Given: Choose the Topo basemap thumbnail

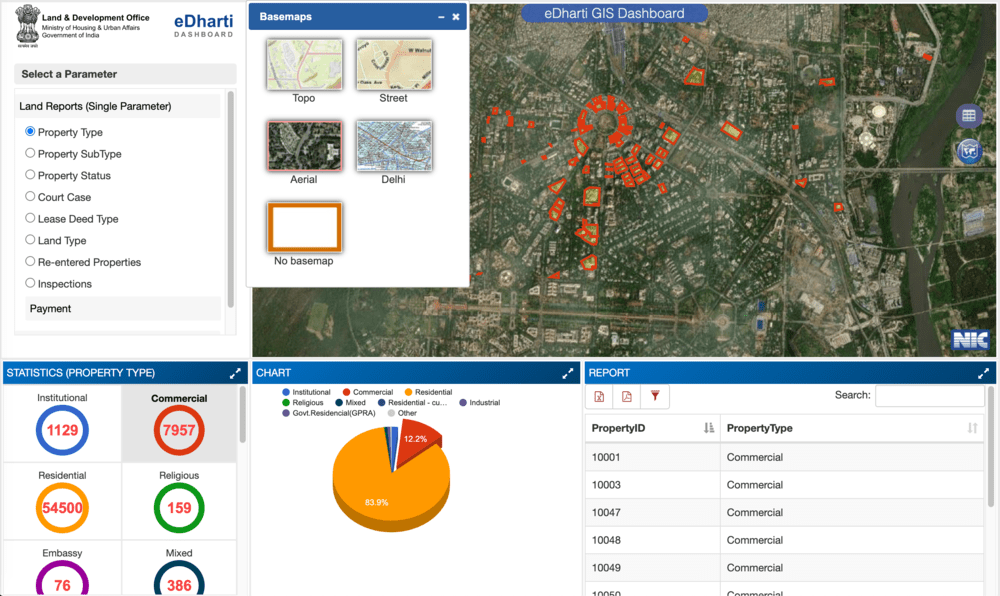Looking at the screenshot, I should pyautogui.click(x=304, y=64).
